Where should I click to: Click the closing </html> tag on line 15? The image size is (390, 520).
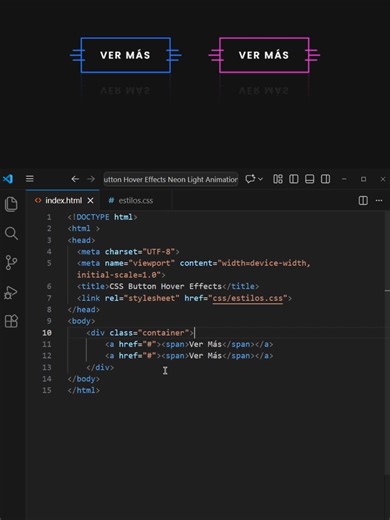tap(84, 390)
